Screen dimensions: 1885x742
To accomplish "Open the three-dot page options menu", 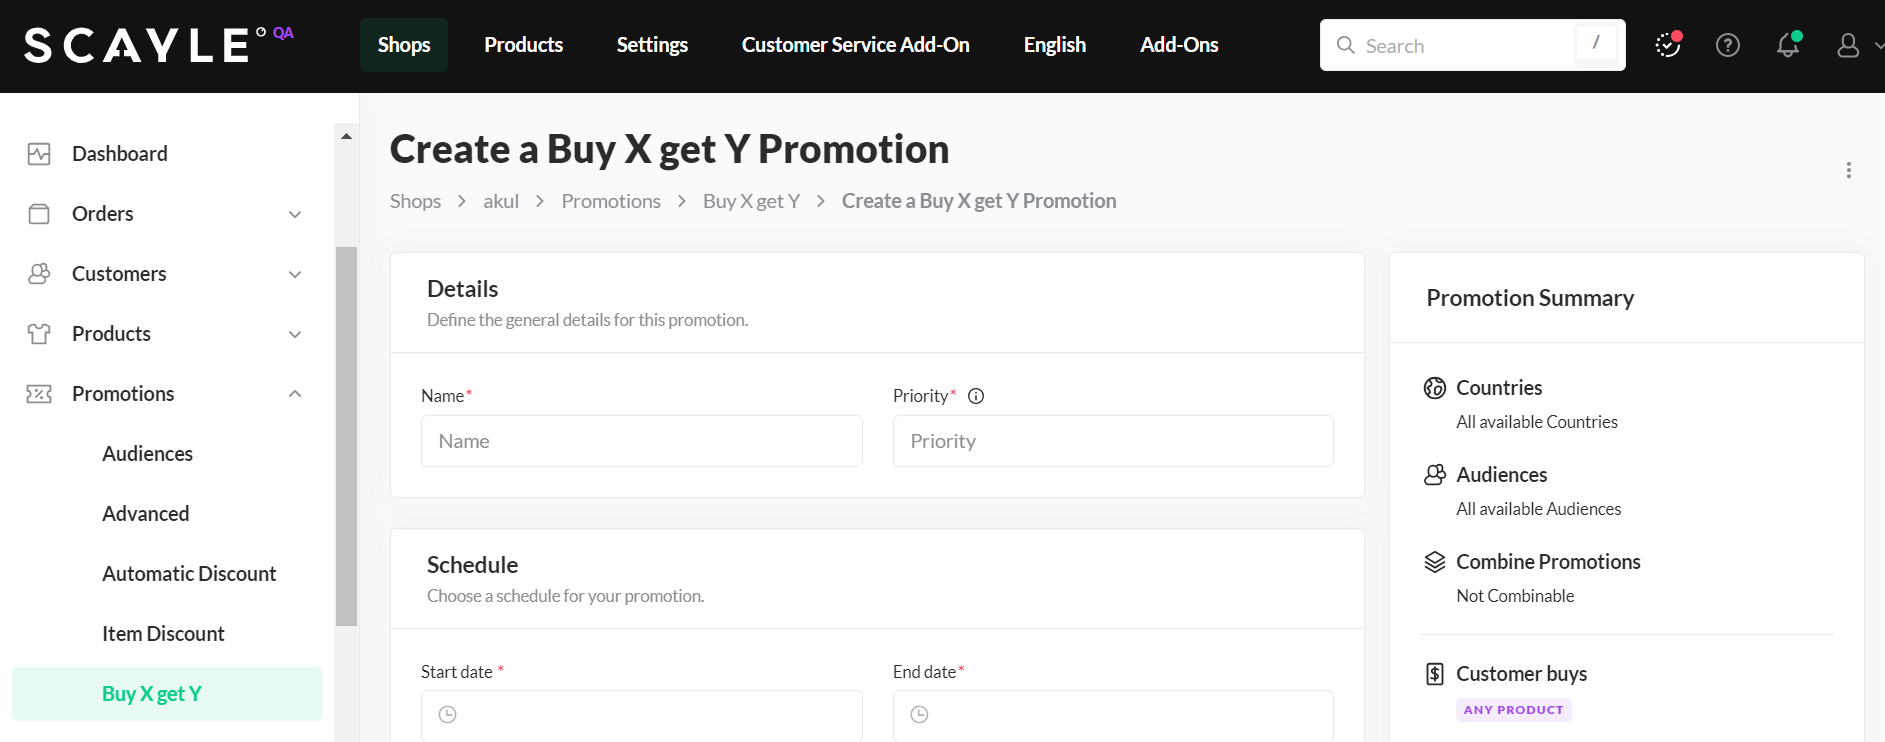I will pyautogui.click(x=1849, y=170).
